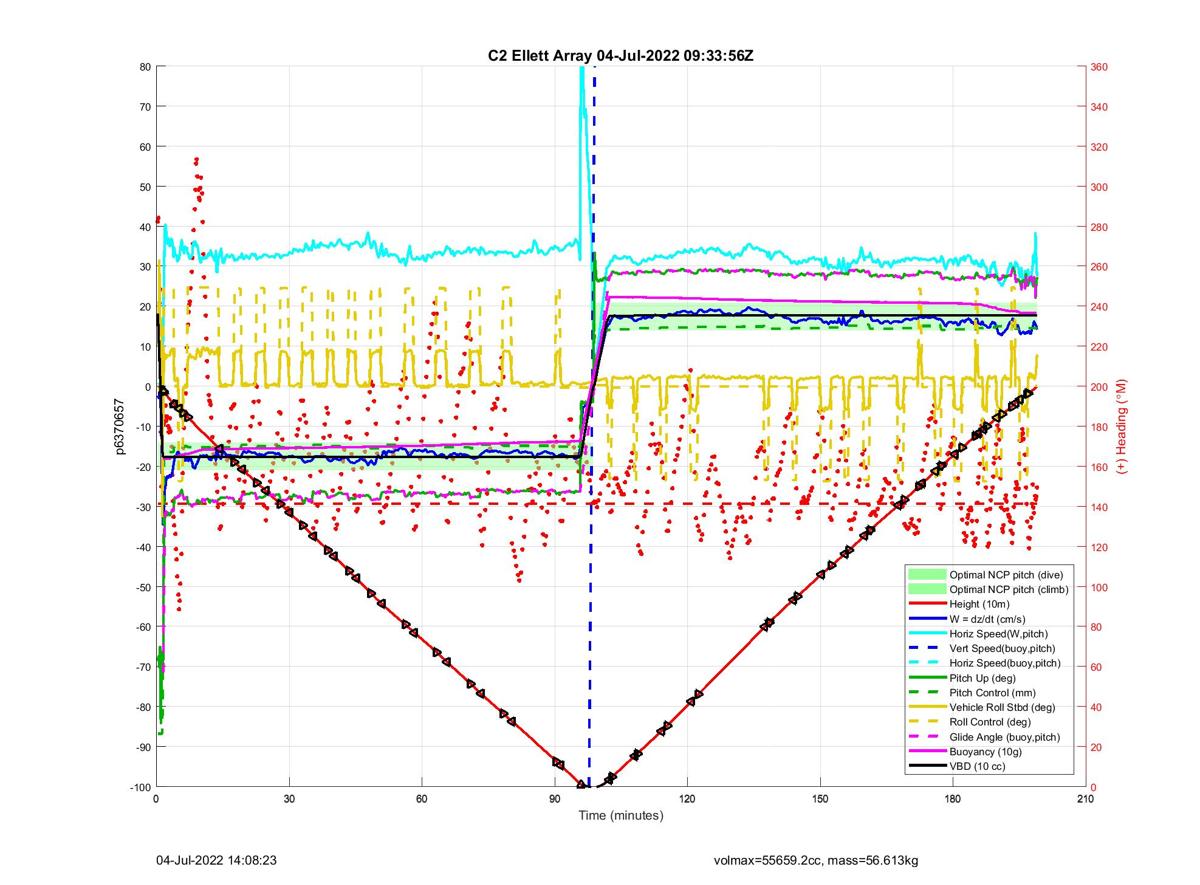Click the footer timestamp "04-Jul-2022 14:08:23"

pos(216,859)
